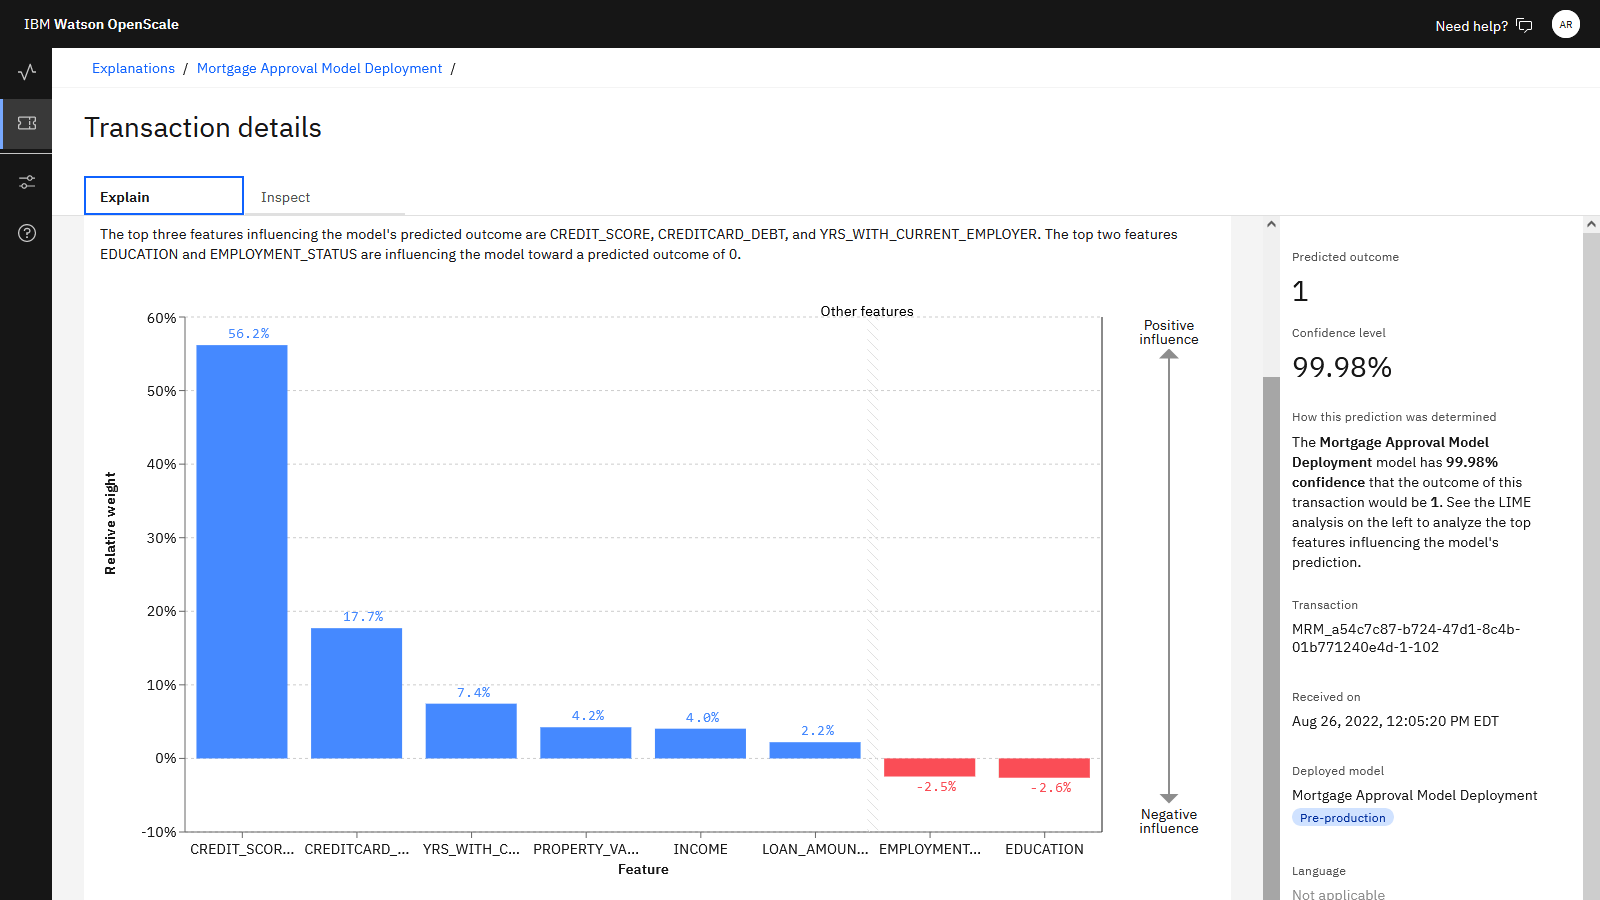This screenshot has height=900, width=1600.
Task: Click the right panel scroll up arrow
Action: (x=1591, y=224)
